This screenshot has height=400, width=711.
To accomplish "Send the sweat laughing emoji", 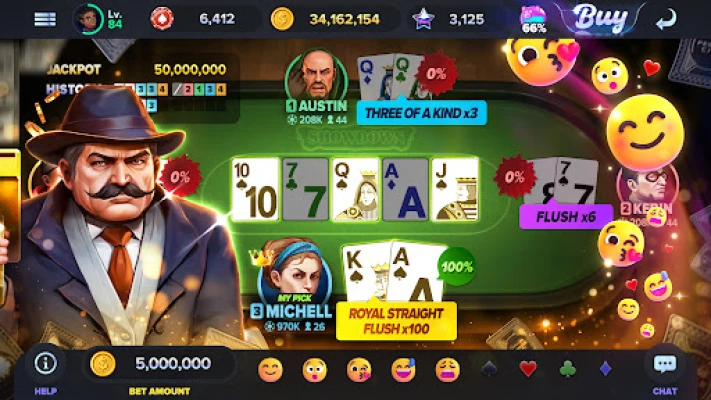I will coord(404,370).
